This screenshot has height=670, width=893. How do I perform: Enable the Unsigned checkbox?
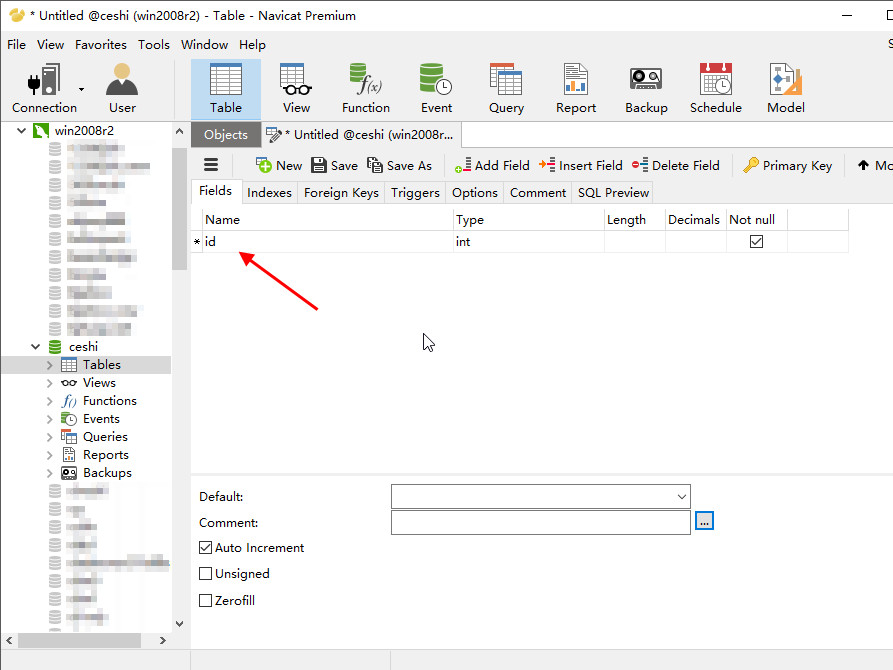[x=206, y=574]
